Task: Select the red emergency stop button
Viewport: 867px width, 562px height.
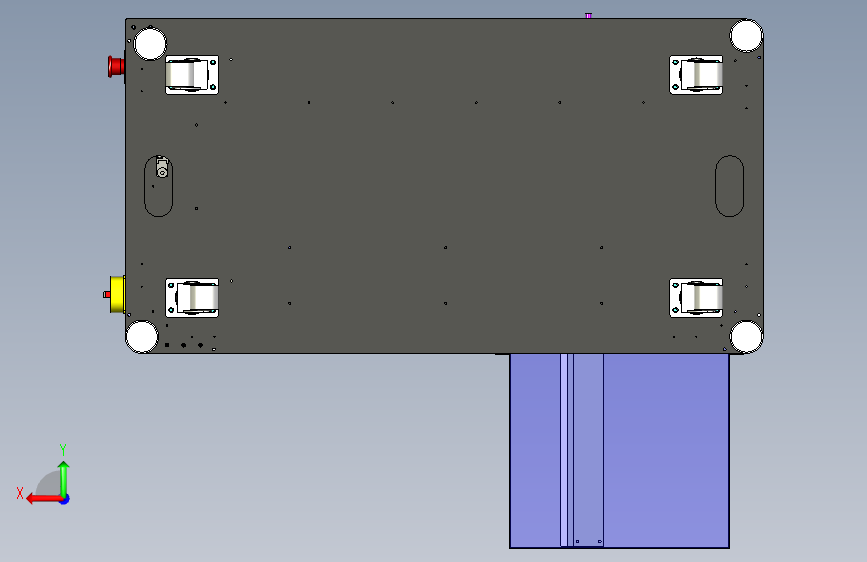Action: 117,66
